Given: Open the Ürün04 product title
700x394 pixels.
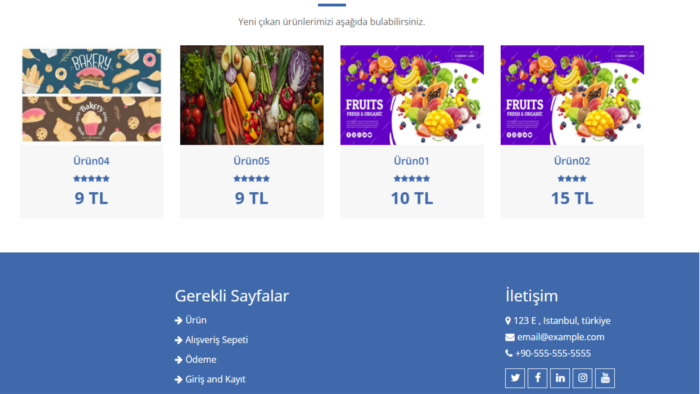Looking at the screenshot, I should click(x=92, y=161).
